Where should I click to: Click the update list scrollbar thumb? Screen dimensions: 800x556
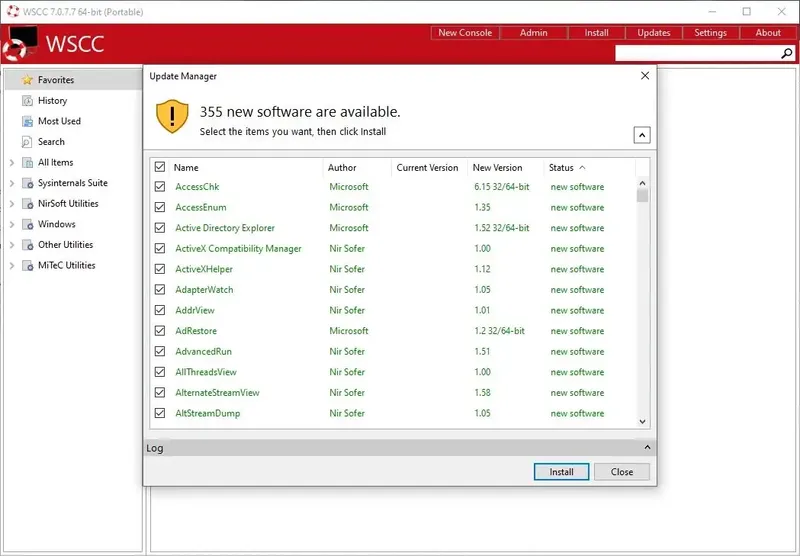(x=642, y=195)
